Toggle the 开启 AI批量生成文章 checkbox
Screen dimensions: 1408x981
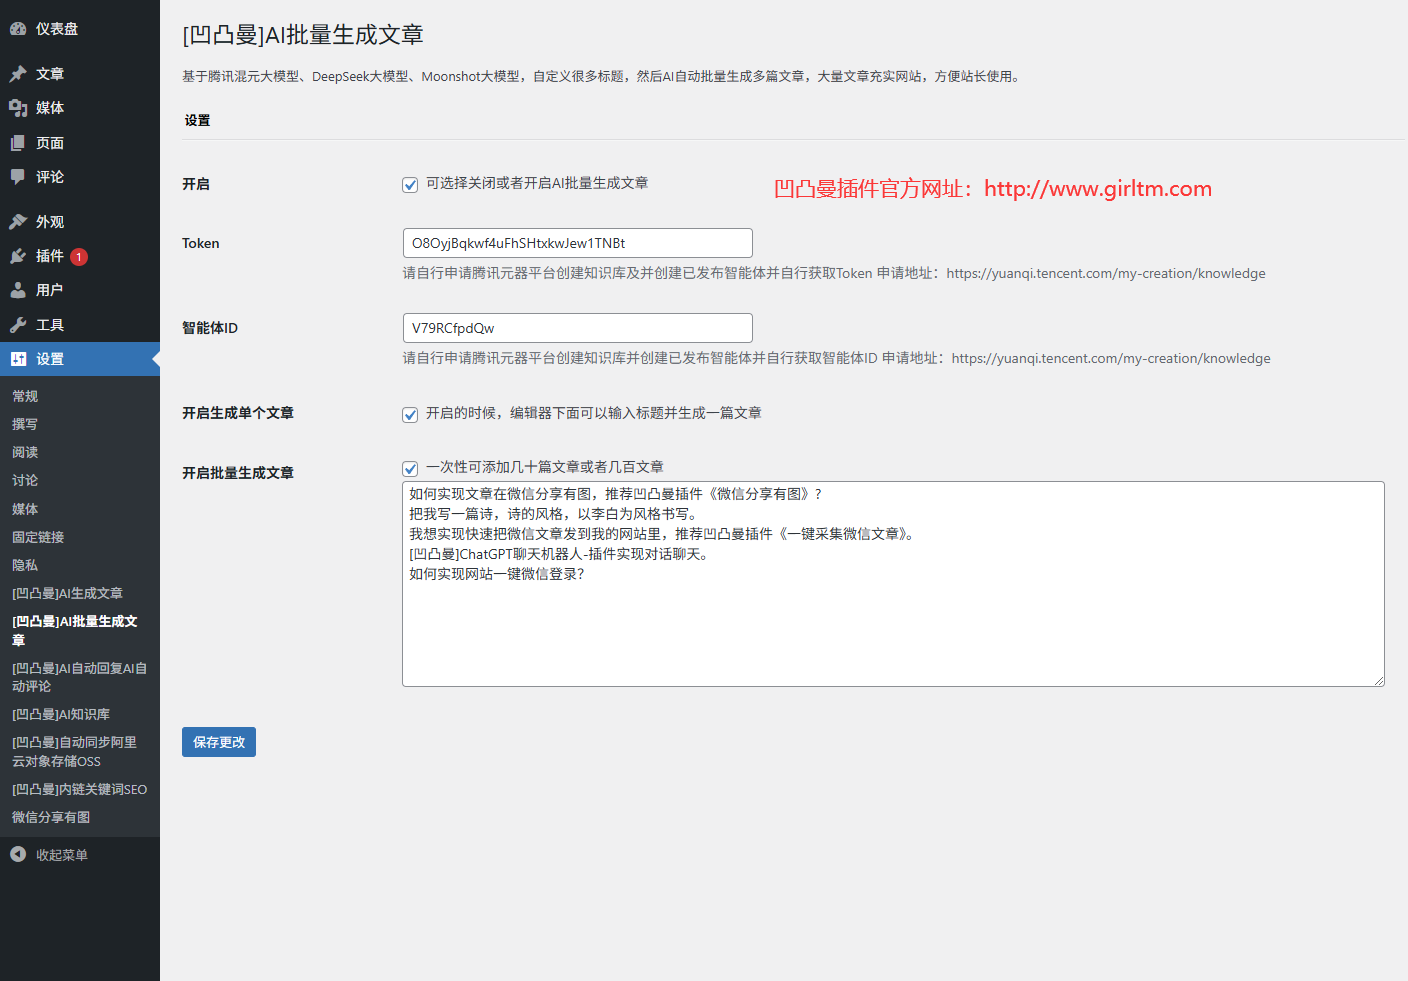click(410, 185)
